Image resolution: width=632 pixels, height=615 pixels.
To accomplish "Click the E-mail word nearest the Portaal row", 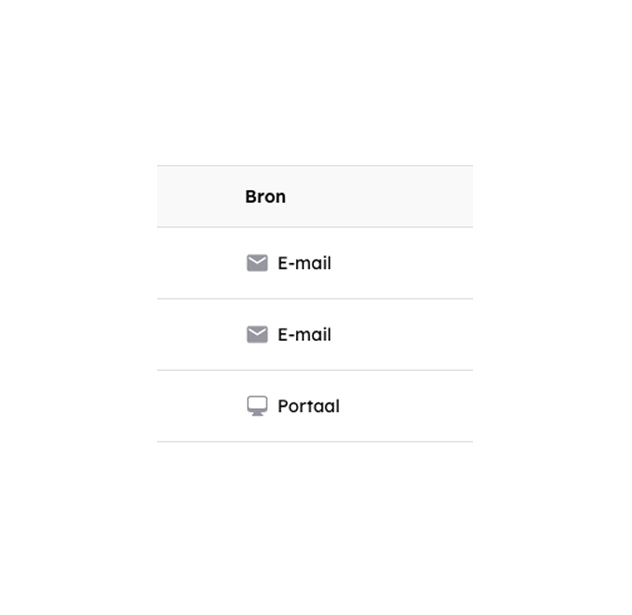I will click(x=304, y=335).
